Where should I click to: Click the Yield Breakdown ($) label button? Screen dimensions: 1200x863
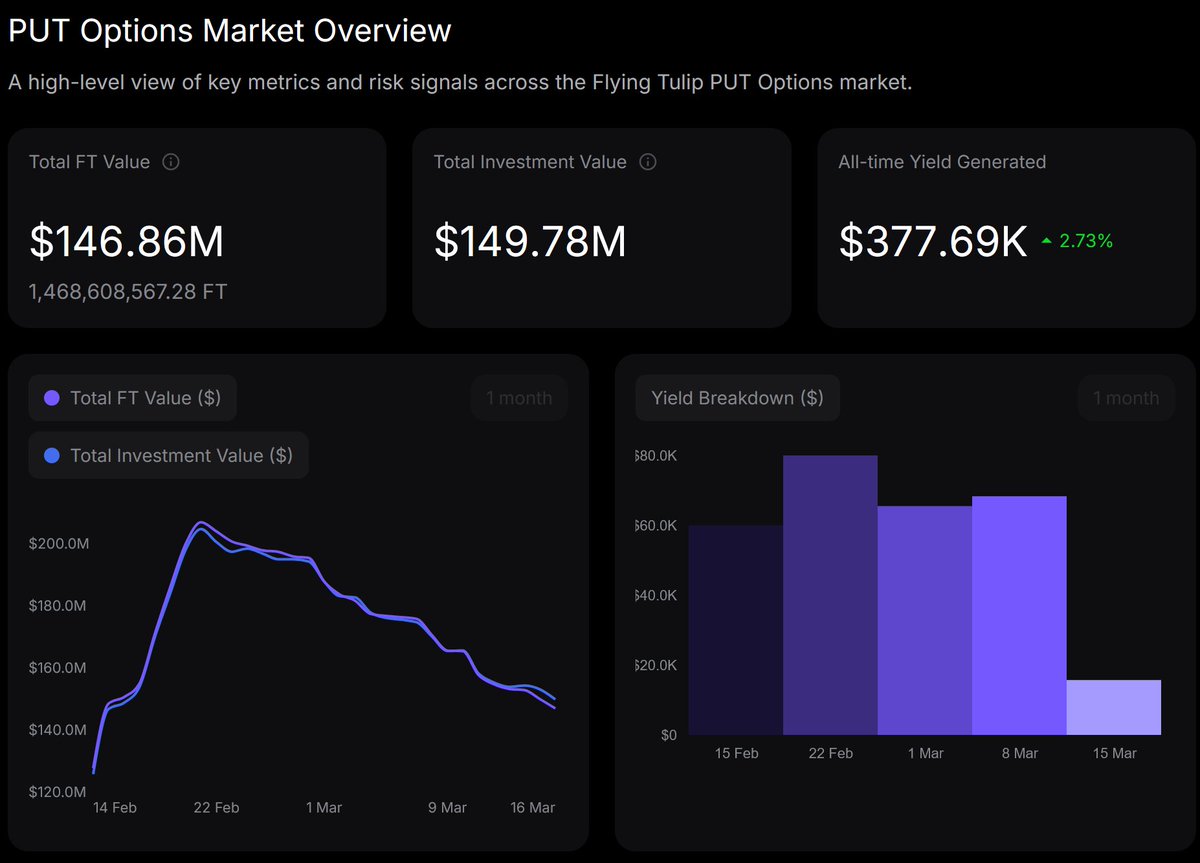(738, 398)
